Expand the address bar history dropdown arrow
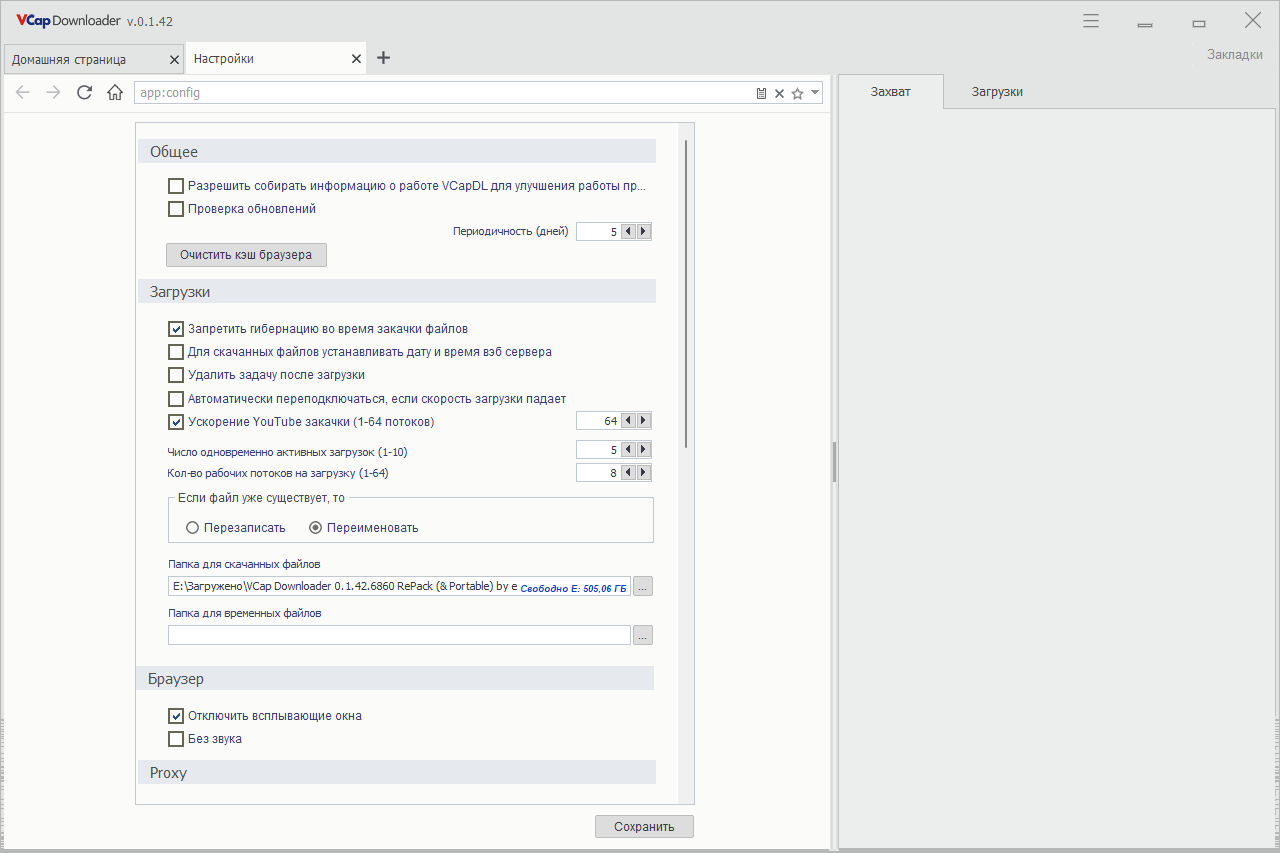The image size is (1280, 853). [x=815, y=93]
